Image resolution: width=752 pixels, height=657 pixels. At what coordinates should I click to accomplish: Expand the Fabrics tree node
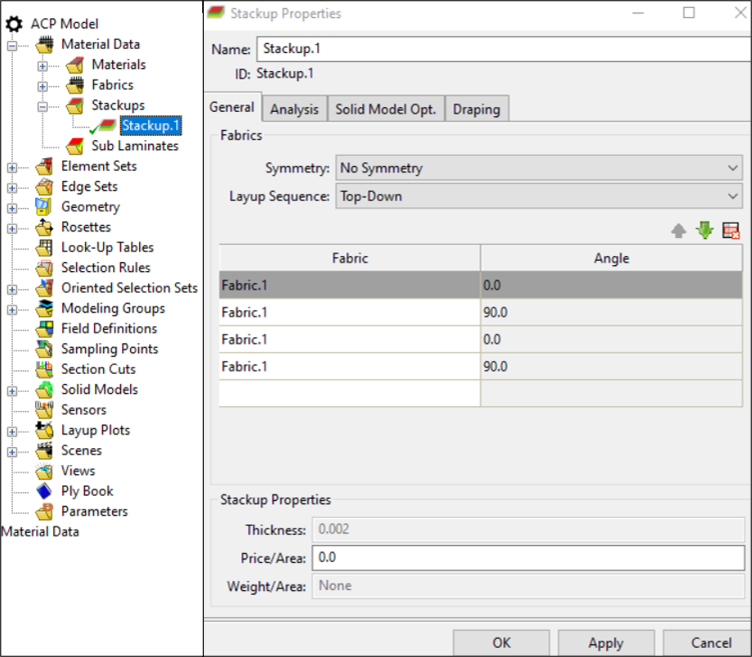pos(43,86)
